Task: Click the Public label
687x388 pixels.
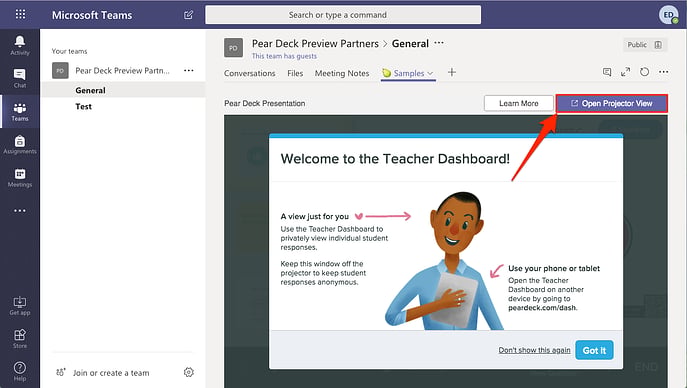Action: pyautogui.click(x=637, y=45)
